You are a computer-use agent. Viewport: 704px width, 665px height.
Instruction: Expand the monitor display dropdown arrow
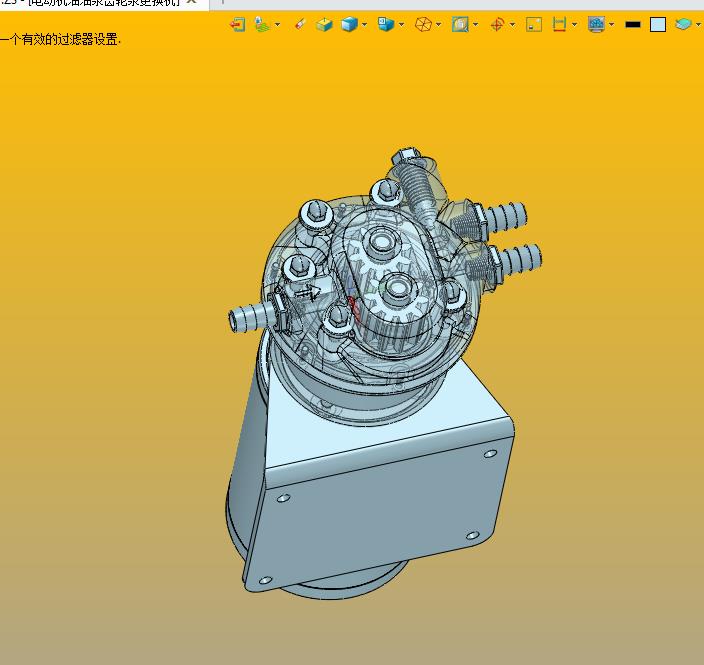coord(612,24)
